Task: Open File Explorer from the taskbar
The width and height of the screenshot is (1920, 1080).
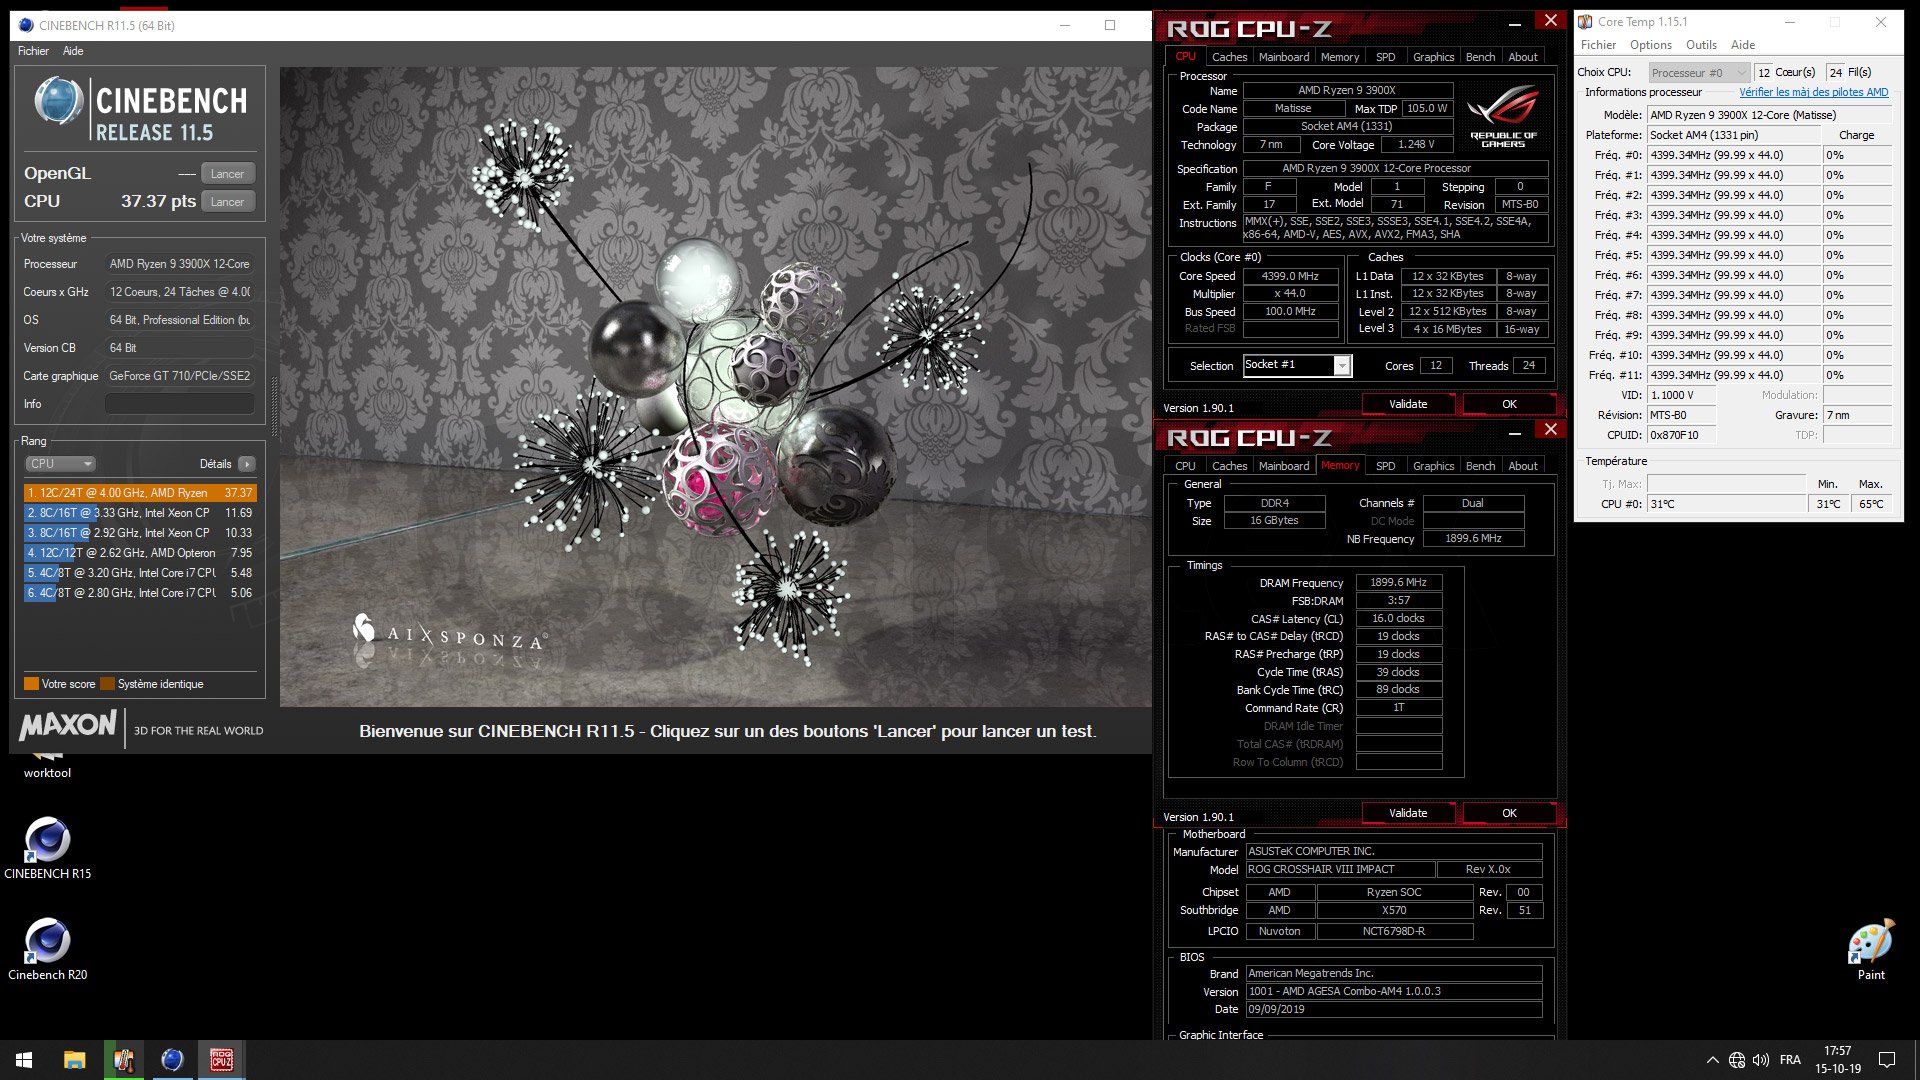Action: point(74,1060)
